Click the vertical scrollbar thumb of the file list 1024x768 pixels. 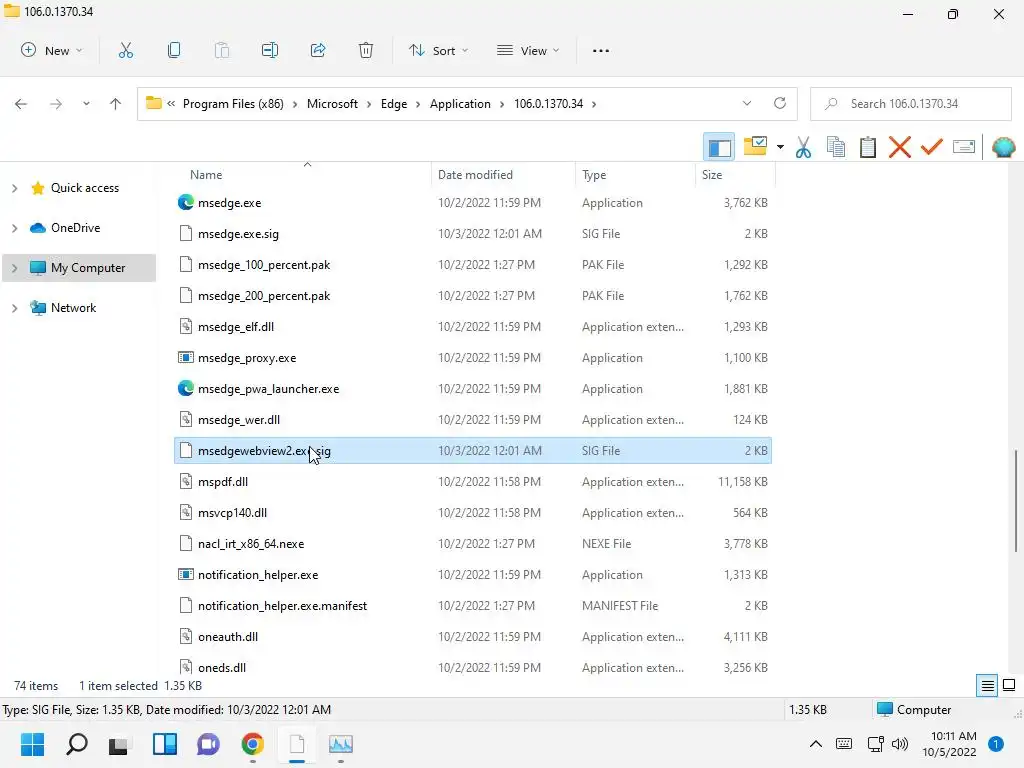(1016, 500)
